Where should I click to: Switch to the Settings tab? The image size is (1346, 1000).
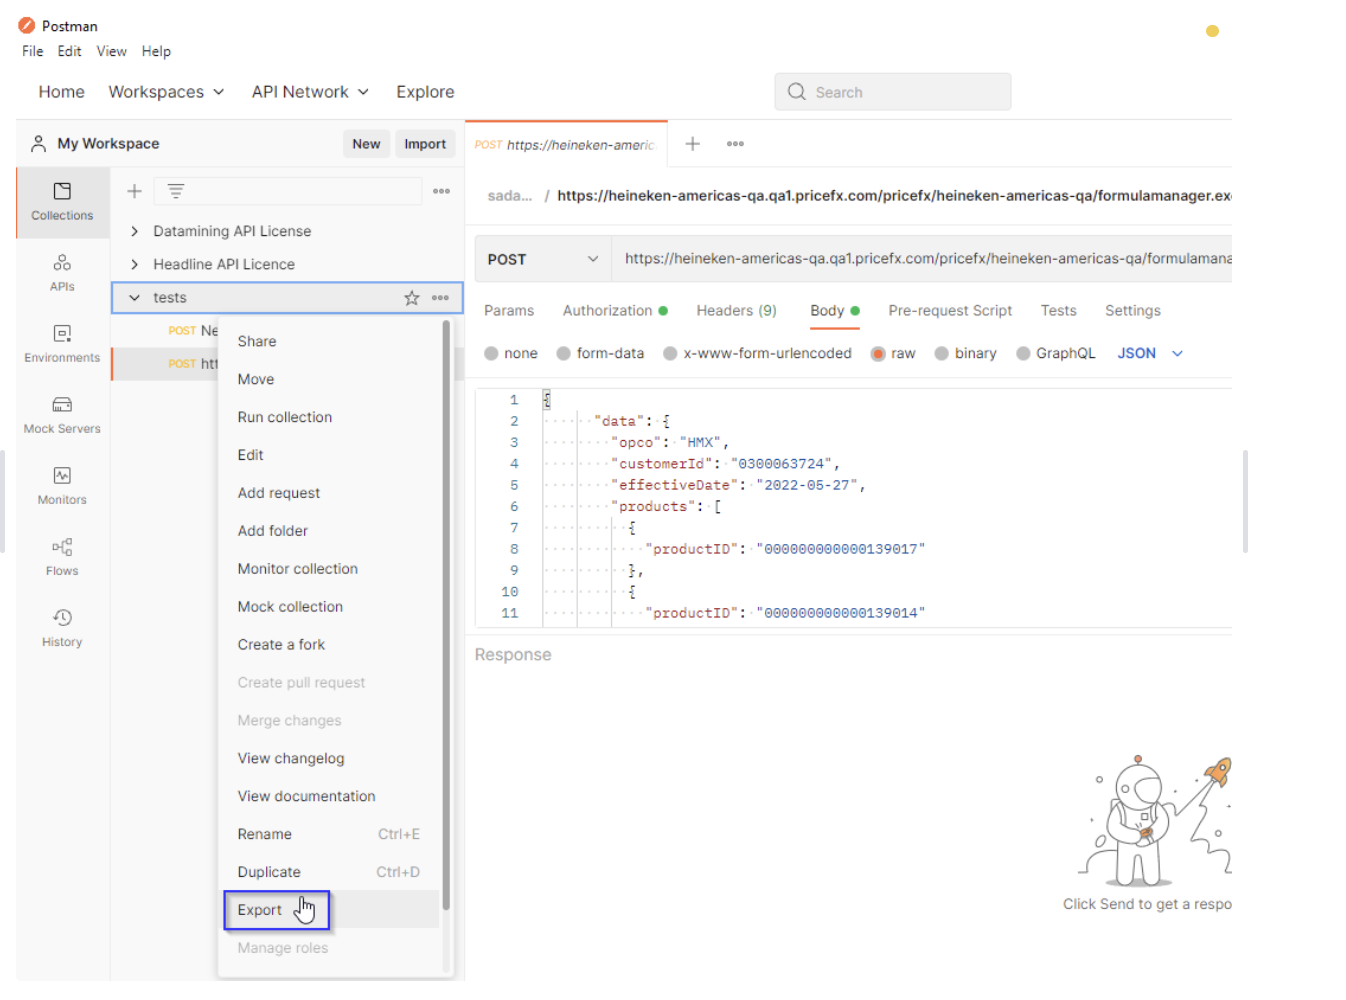pyautogui.click(x=1133, y=311)
